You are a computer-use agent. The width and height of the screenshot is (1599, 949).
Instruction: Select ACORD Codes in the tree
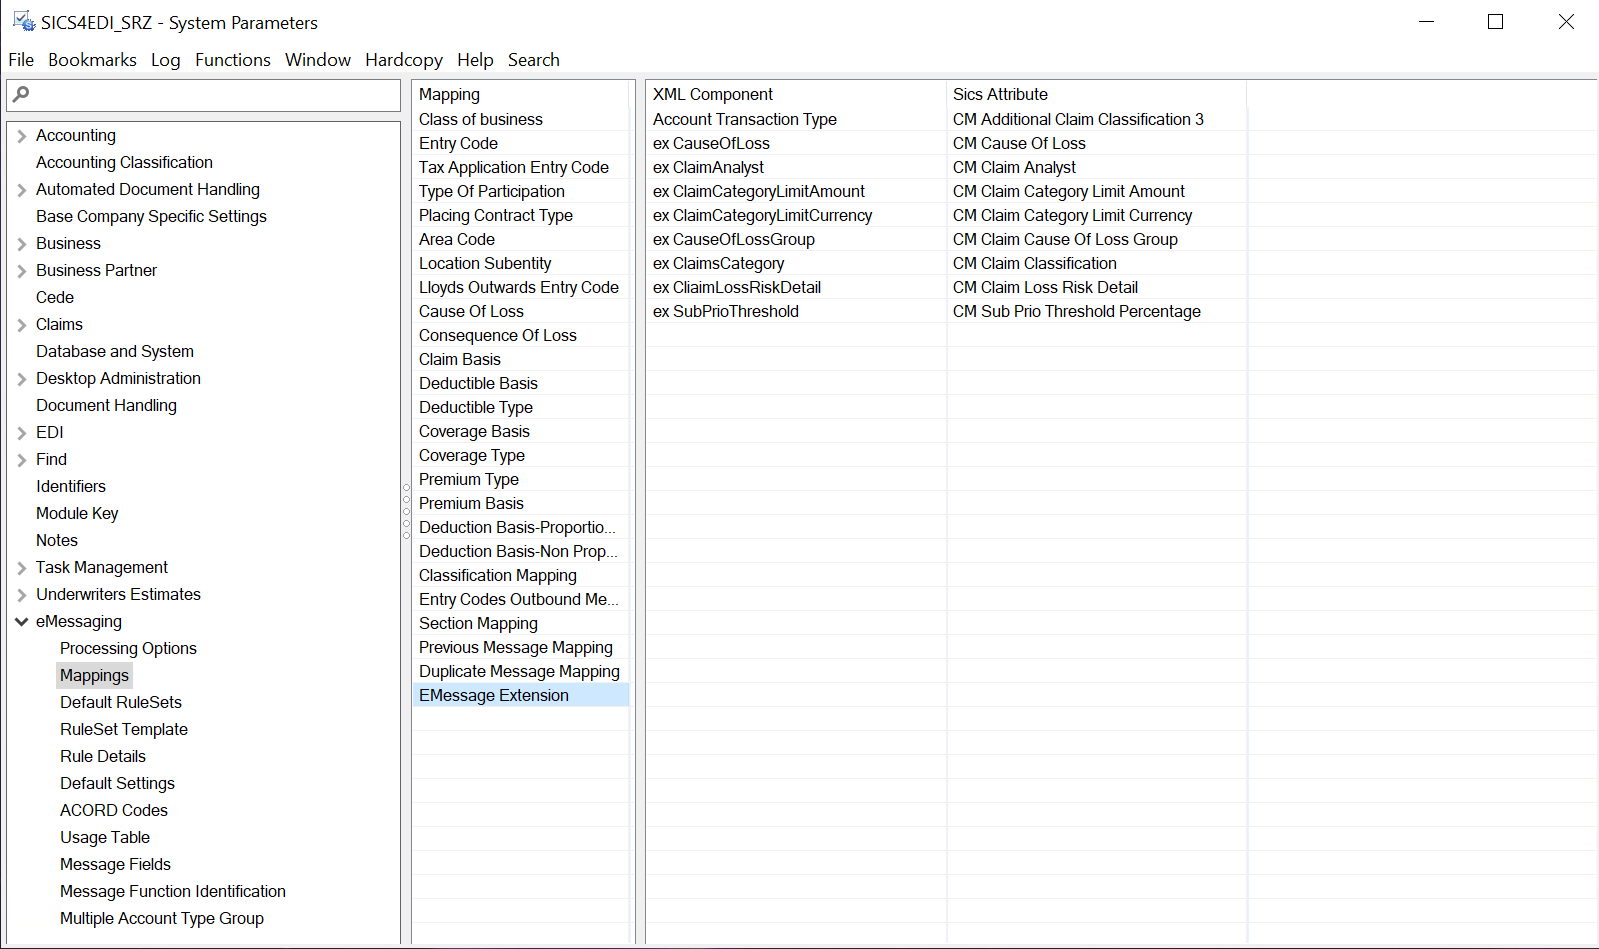pyautogui.click(x=113, y=810)
